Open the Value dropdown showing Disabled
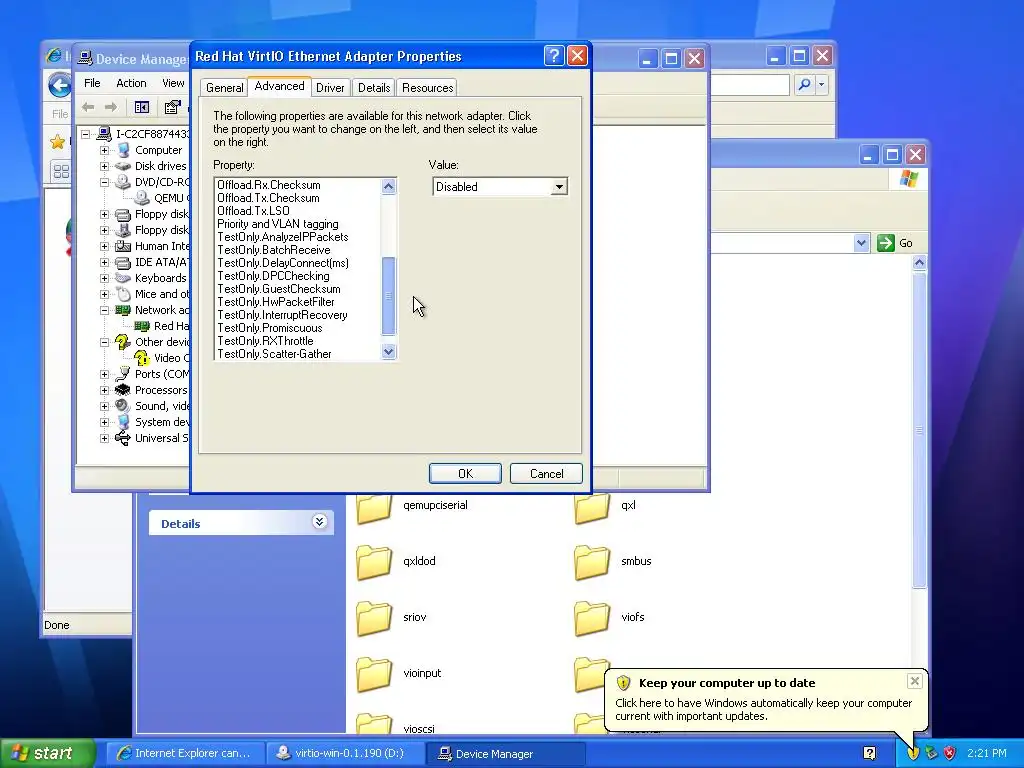 click(559, 187)
